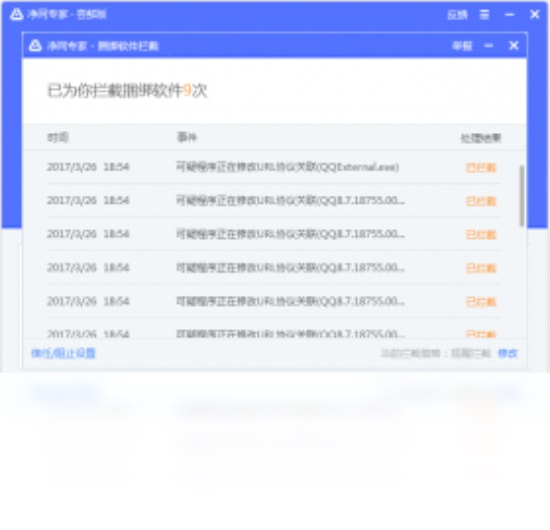
Task: Click 举报 report in the dialog title bar
Action: [x=462, y=46]
